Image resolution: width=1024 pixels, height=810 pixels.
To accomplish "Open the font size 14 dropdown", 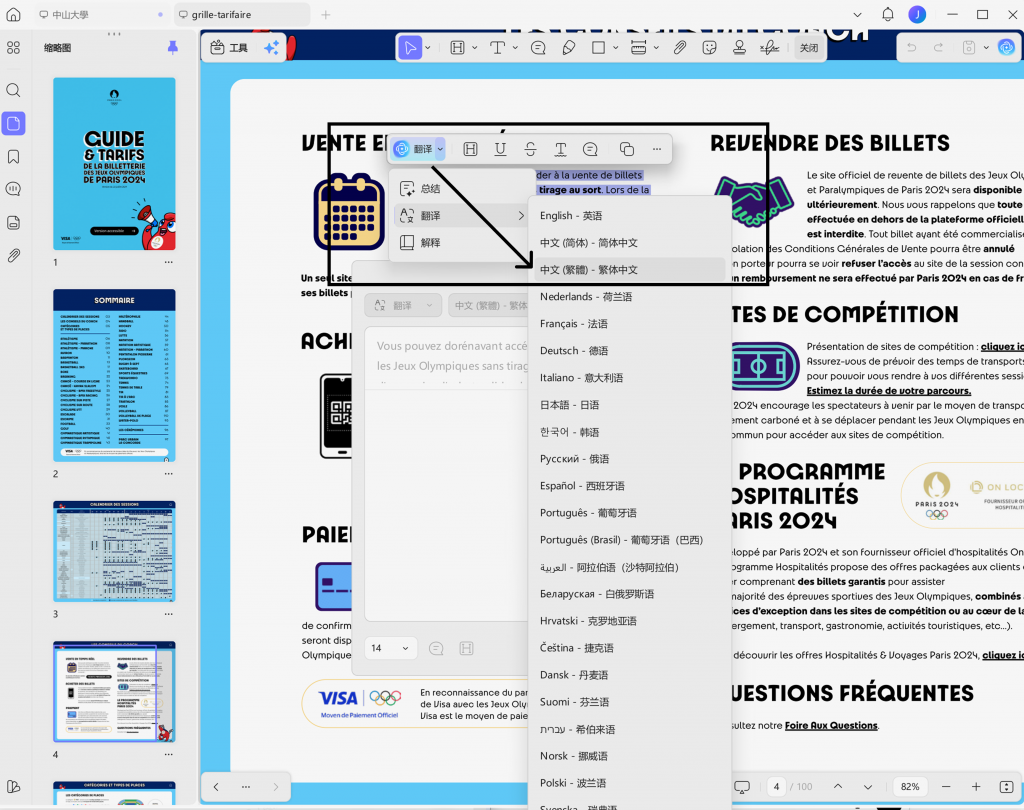I will [390, 648].
